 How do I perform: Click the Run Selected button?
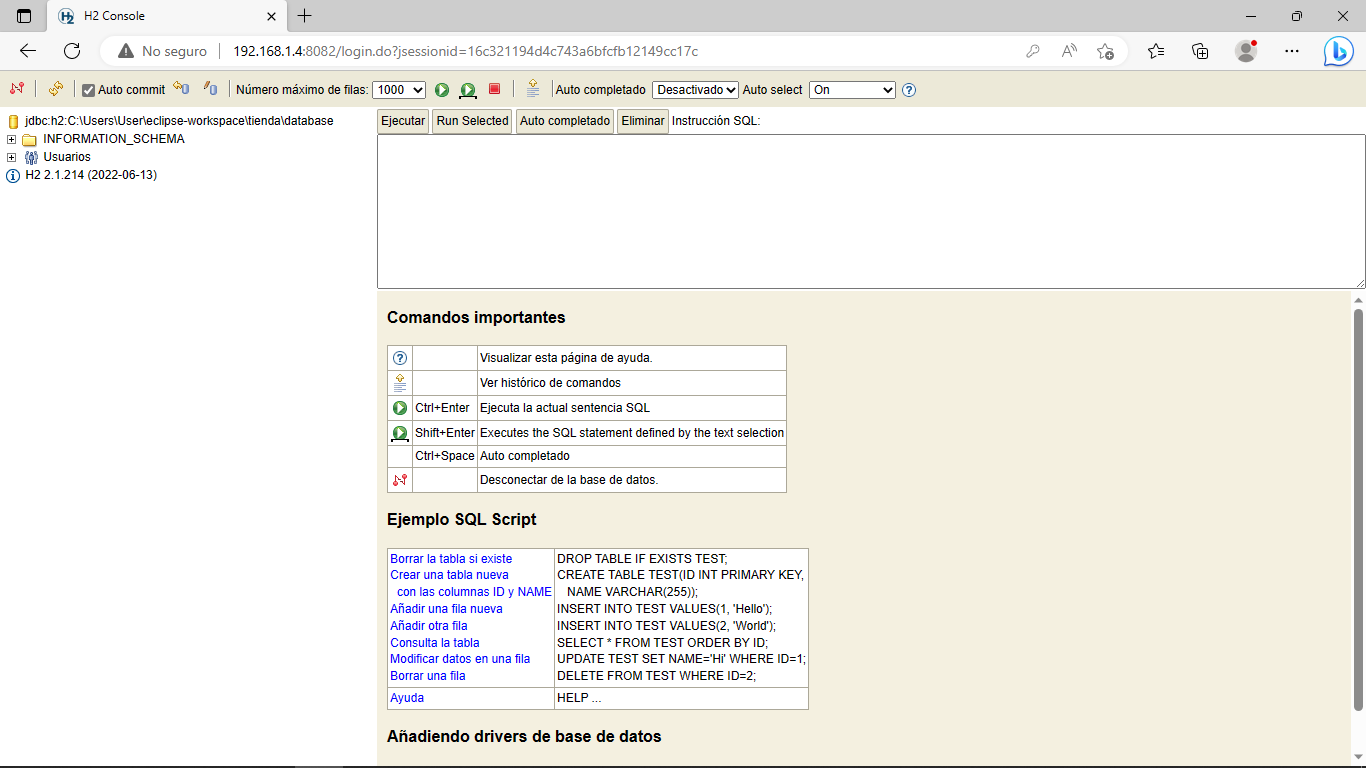pos(472,121)
